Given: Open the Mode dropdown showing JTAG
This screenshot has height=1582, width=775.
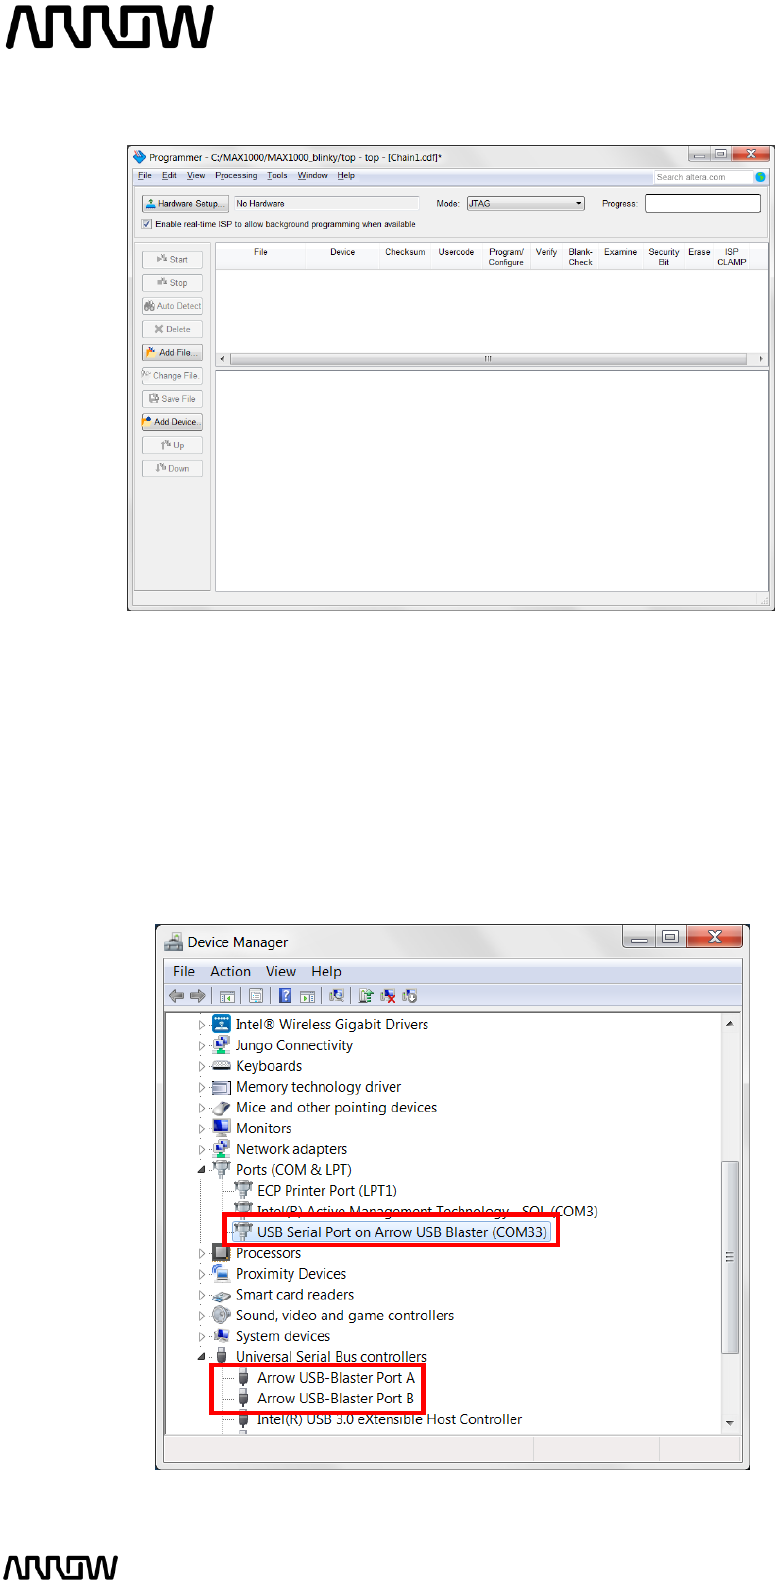Looking at the screenshot, I should click(525, 203).
